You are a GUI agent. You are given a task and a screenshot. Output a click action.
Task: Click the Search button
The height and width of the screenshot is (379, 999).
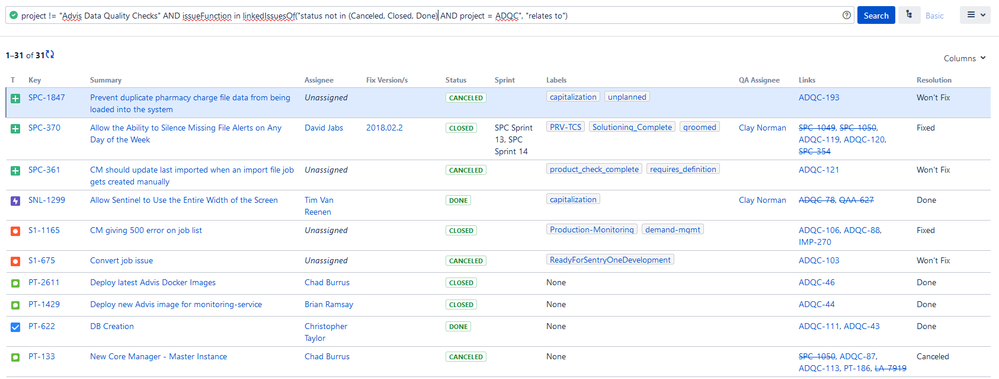pos(876,15)
